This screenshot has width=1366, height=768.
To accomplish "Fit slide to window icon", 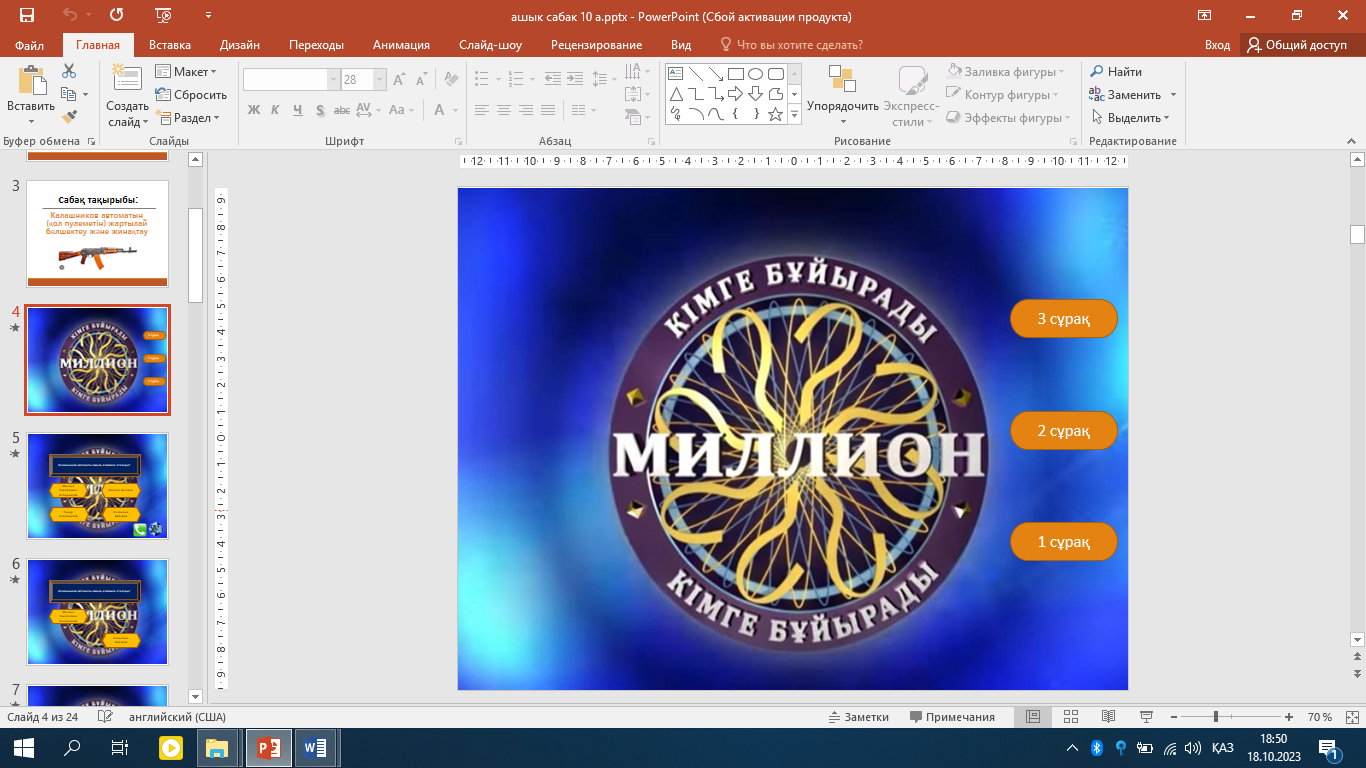I will tap(1351, 717).
